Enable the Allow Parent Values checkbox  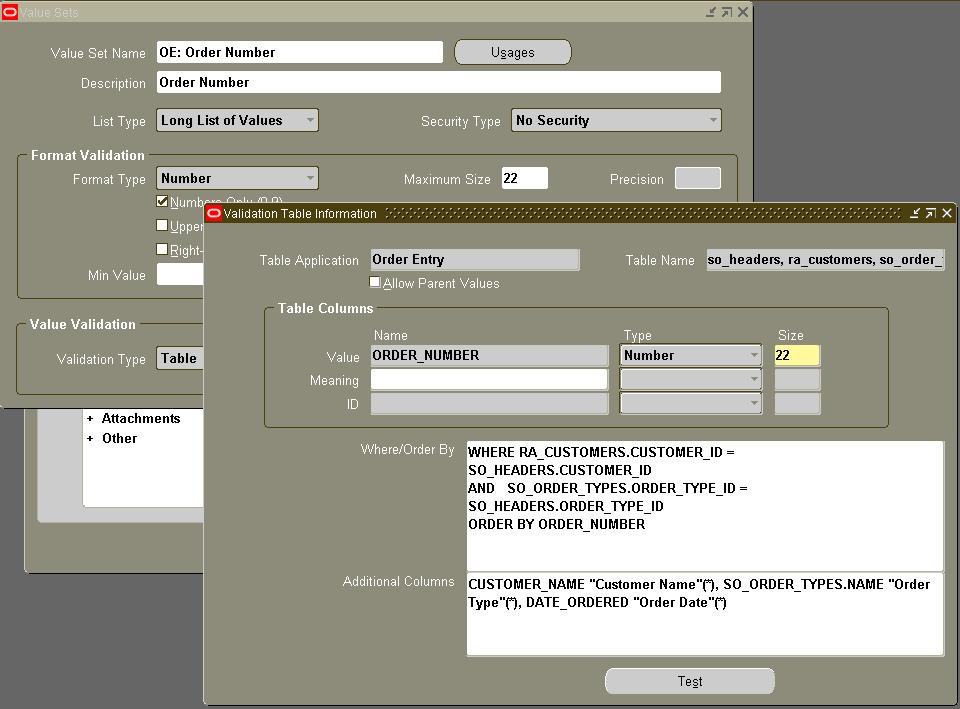point(375,282)
